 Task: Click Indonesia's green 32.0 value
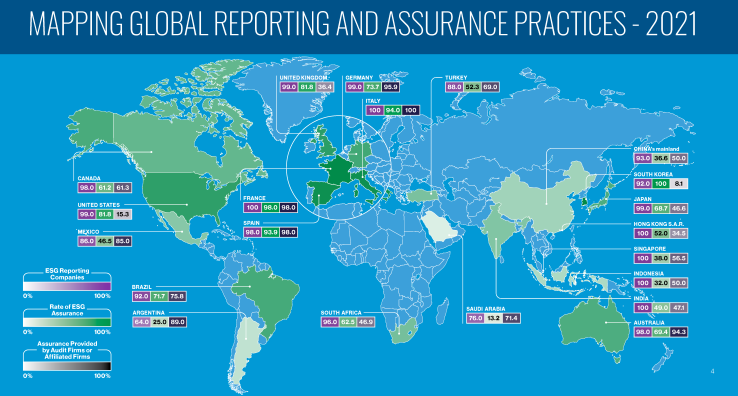661,283
